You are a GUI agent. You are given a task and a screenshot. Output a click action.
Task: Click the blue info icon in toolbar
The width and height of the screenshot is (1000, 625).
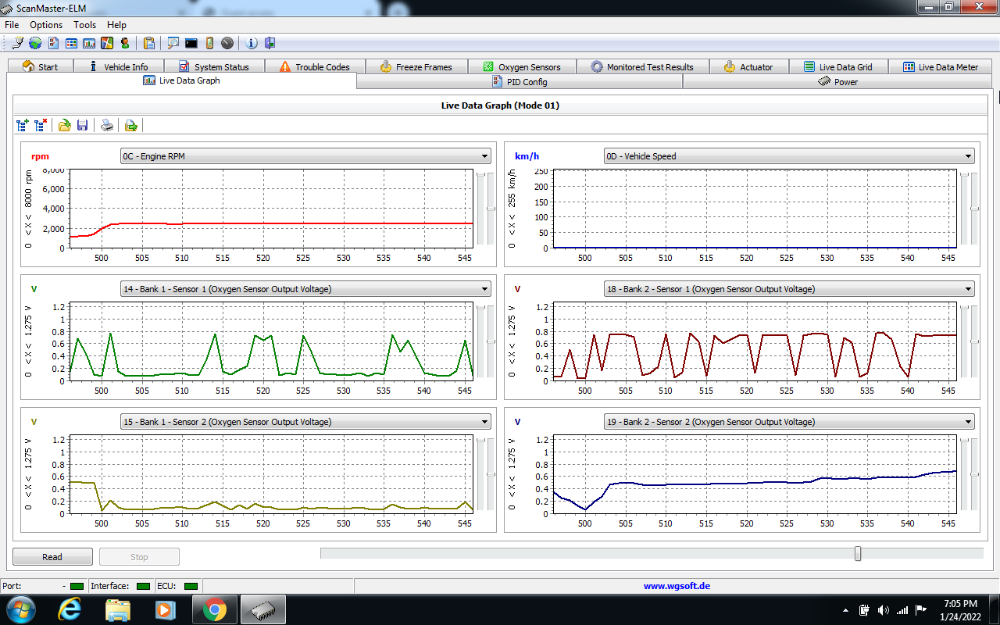click(x=251, y=43)
